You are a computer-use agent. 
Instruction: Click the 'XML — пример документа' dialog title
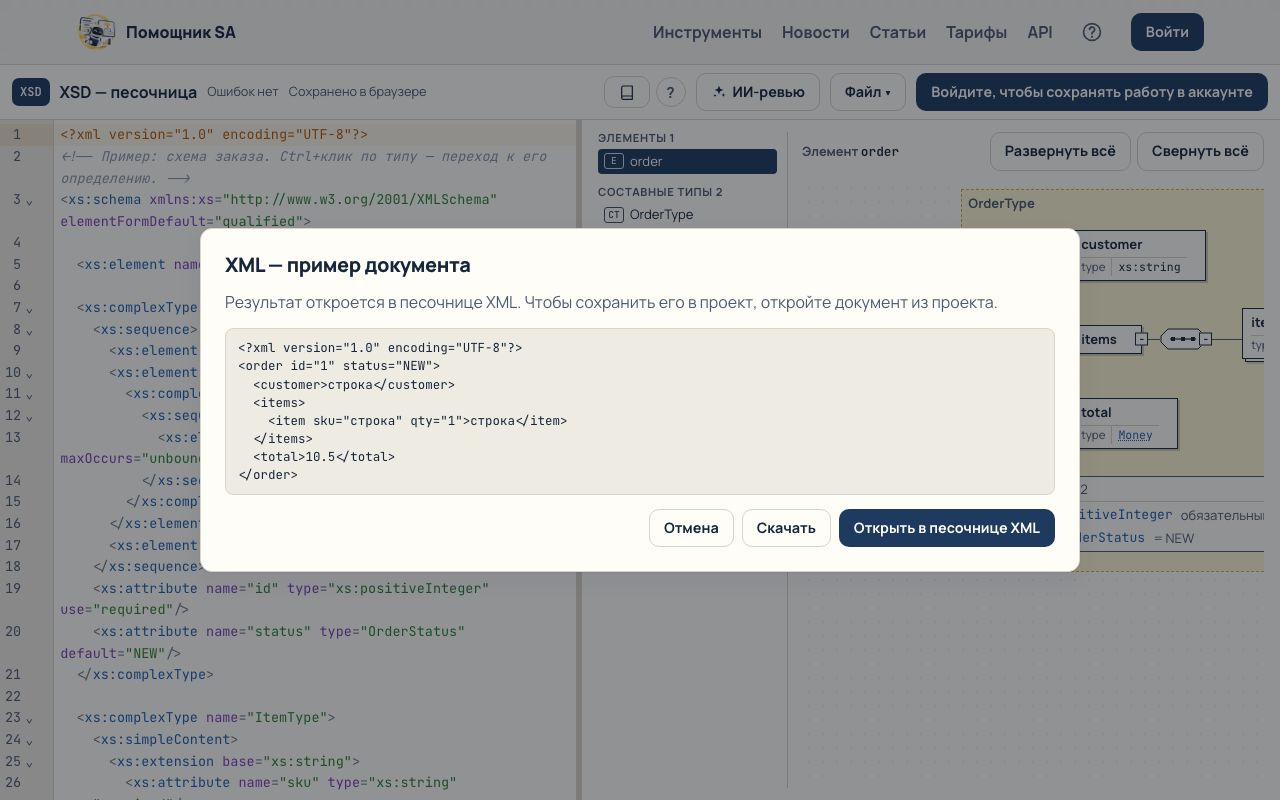(347, 265)
